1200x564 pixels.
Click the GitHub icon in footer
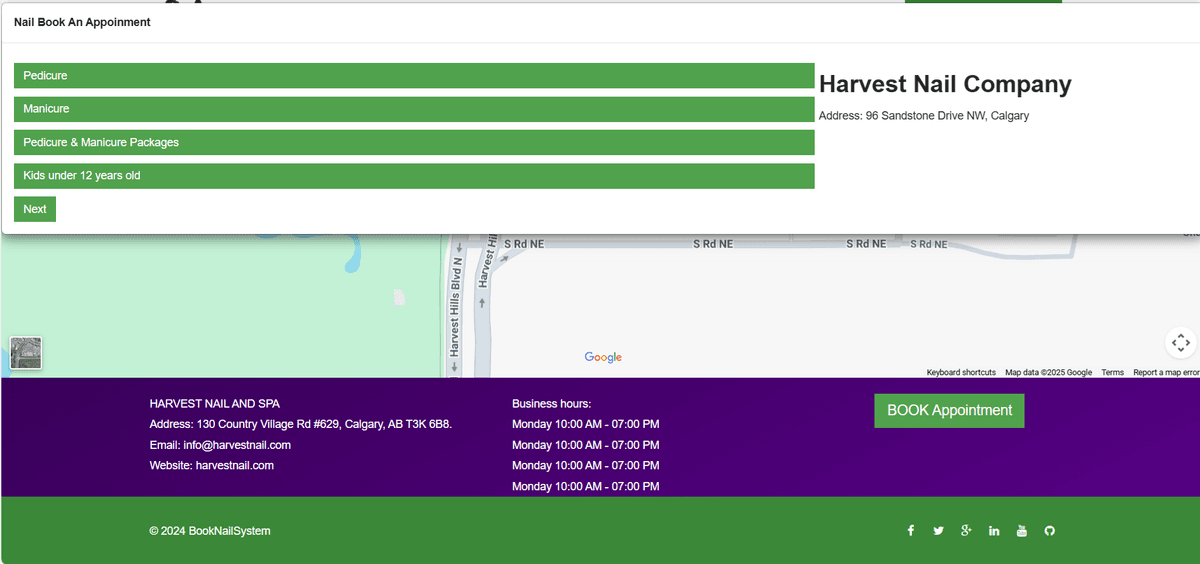coord(1049,531)
